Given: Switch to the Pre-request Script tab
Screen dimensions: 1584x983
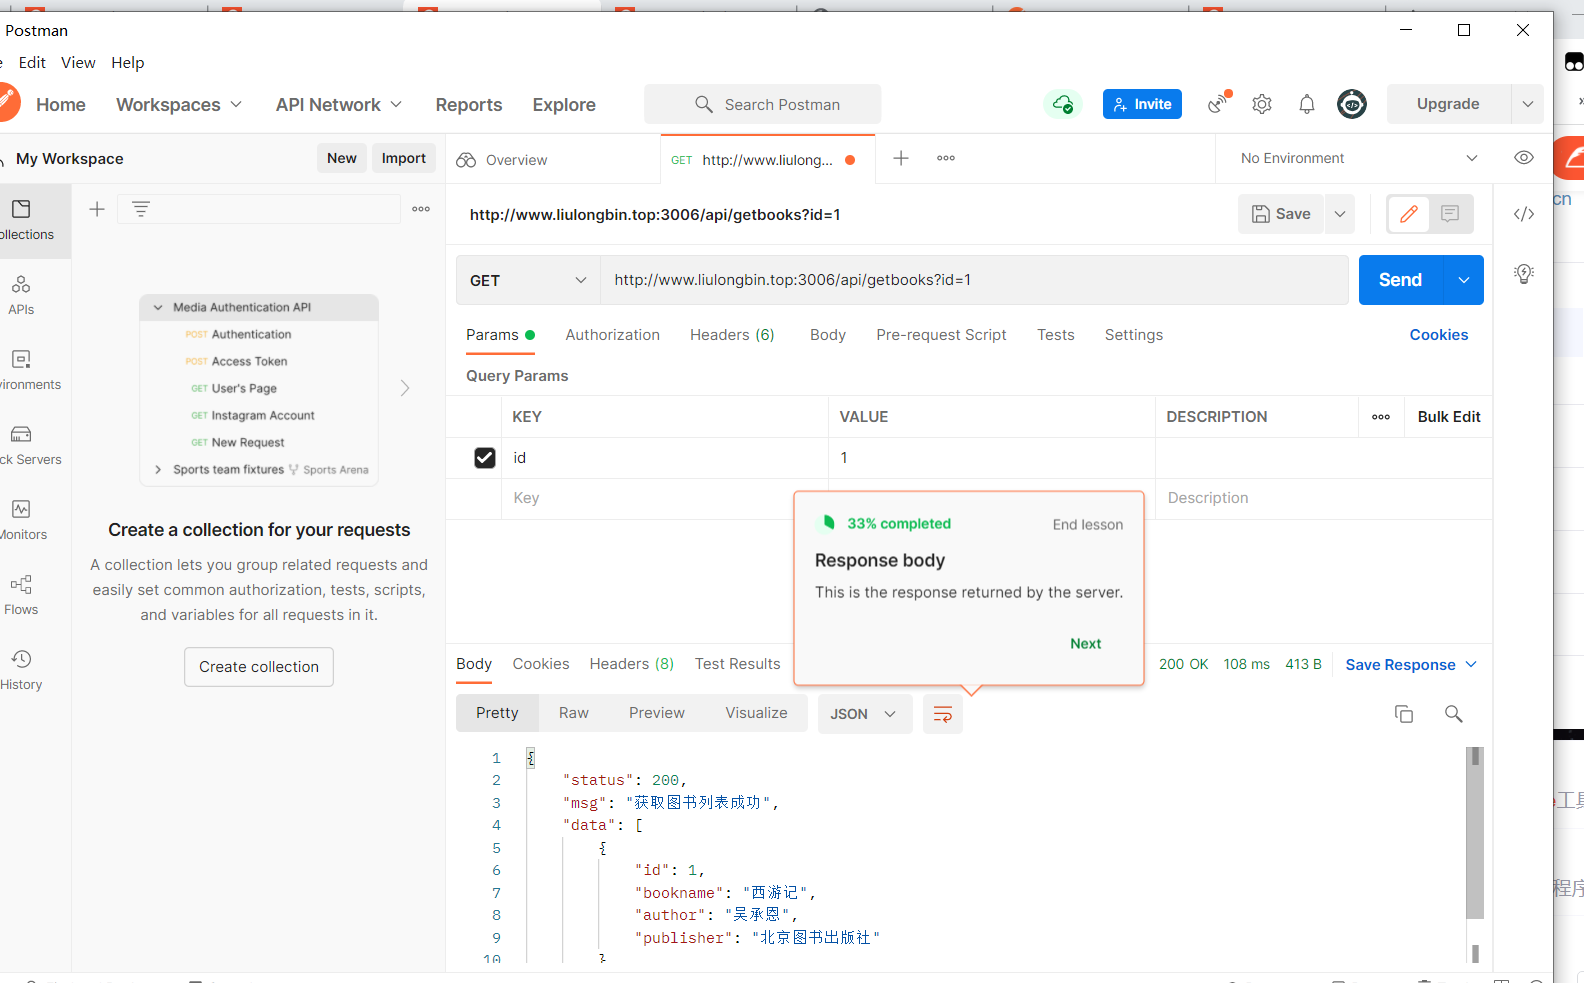Looking at the screenshot, I should pos(941,335).
